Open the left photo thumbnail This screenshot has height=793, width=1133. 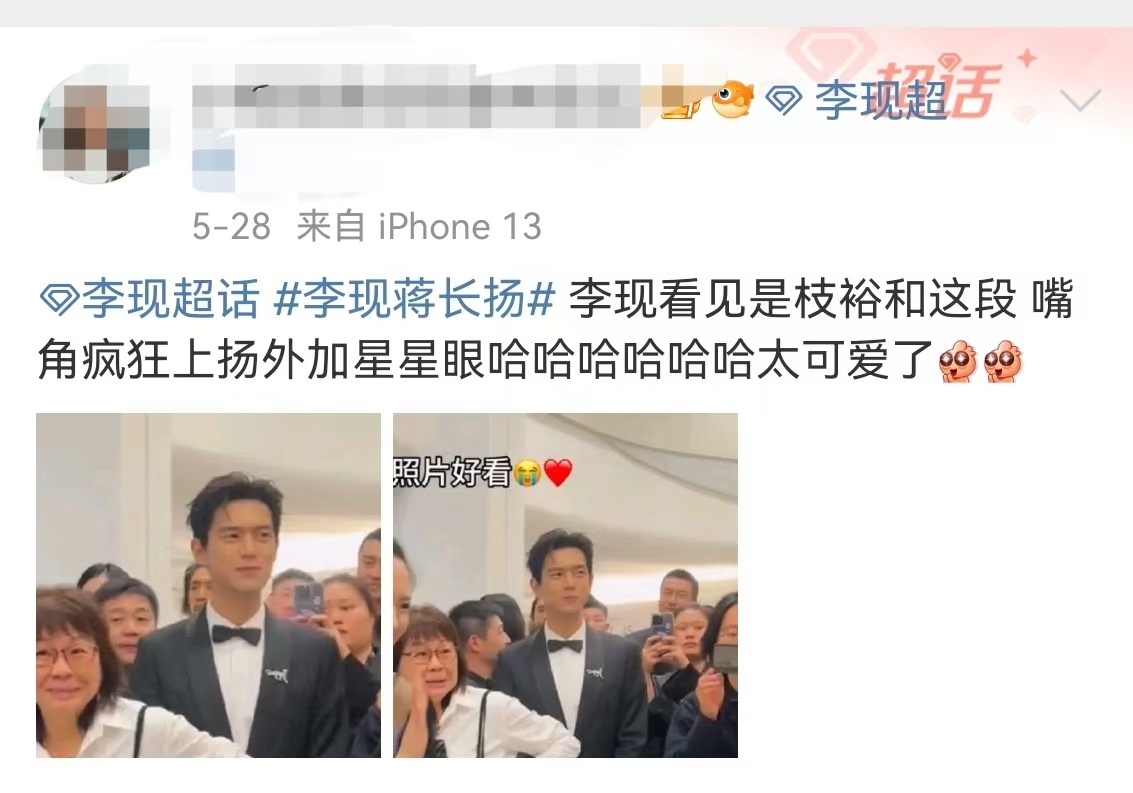tap(208, 586)
